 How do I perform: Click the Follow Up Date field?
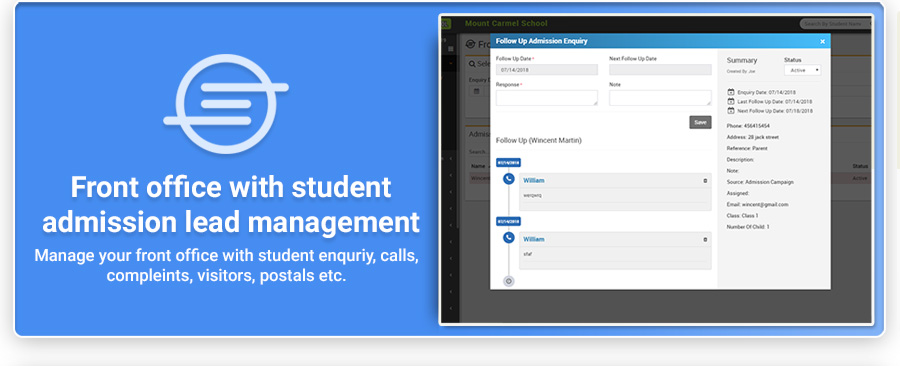click(547, 69)
